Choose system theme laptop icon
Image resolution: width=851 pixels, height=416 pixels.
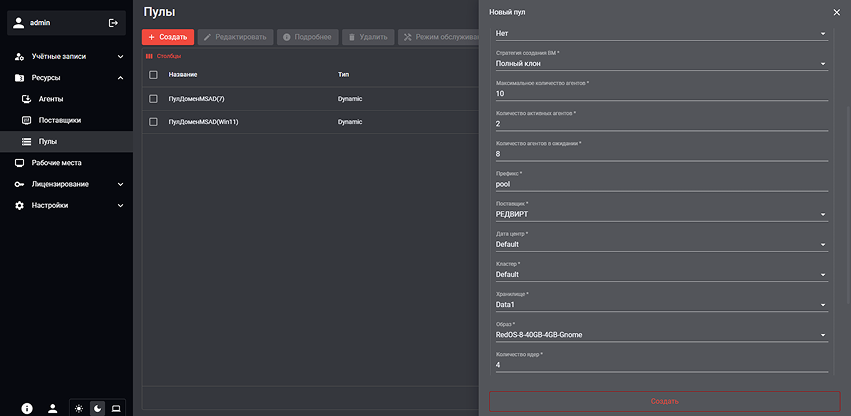coord(115,408)
